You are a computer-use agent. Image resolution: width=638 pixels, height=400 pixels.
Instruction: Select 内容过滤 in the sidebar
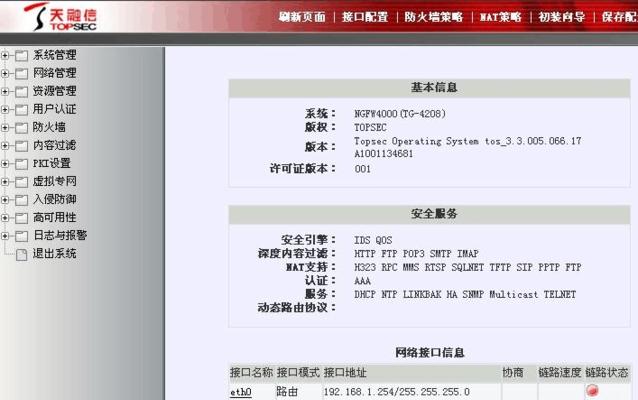pyautogui.click(x=55, y=145)
